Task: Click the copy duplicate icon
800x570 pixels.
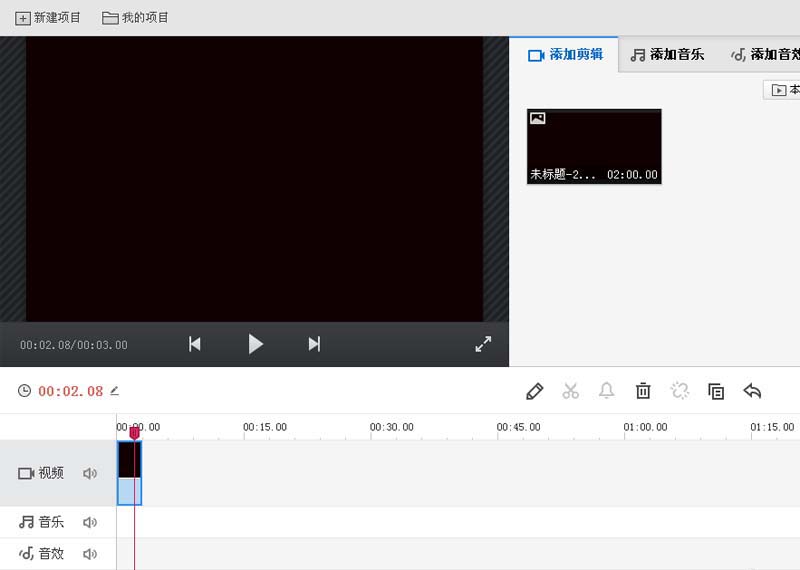Action: pyautogui.click(x=716, y=391)
